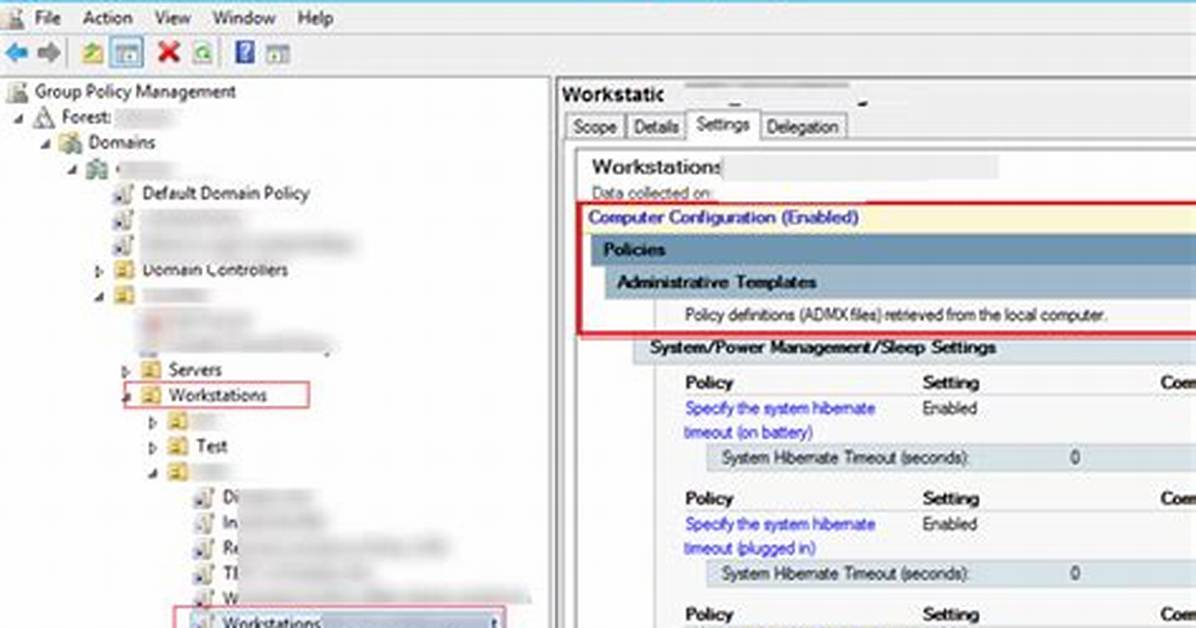
Task: Click the 'Data collected on' text
Action: (x=652, y=193)
